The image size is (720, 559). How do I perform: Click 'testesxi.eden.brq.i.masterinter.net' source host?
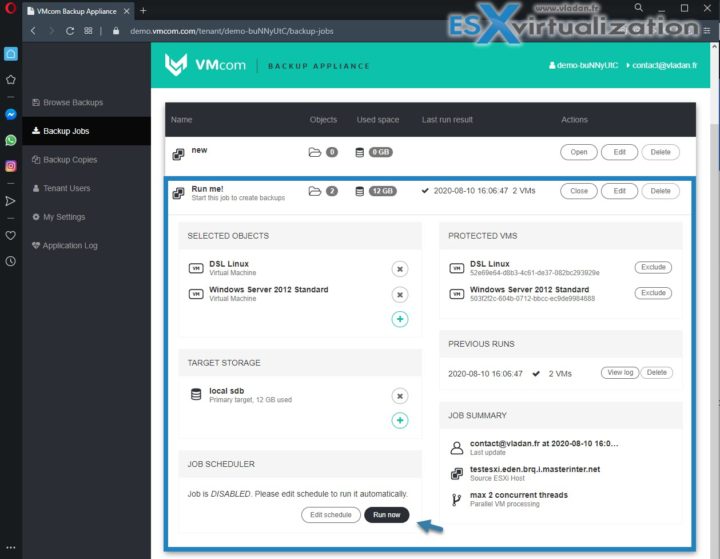pos(535,469)
